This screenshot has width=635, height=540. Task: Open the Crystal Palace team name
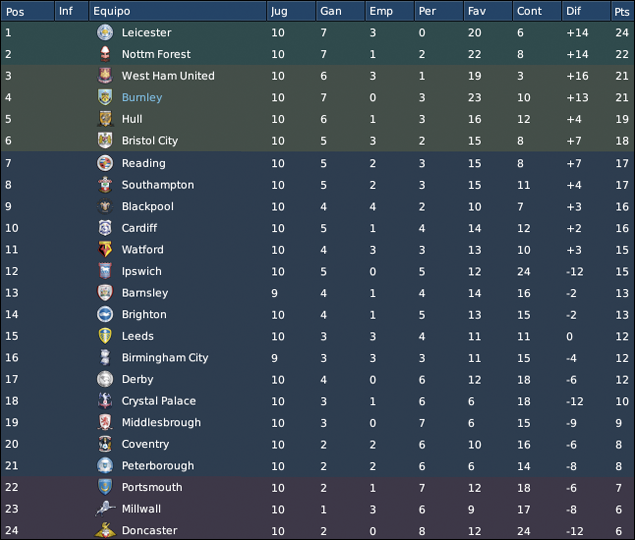159,401
